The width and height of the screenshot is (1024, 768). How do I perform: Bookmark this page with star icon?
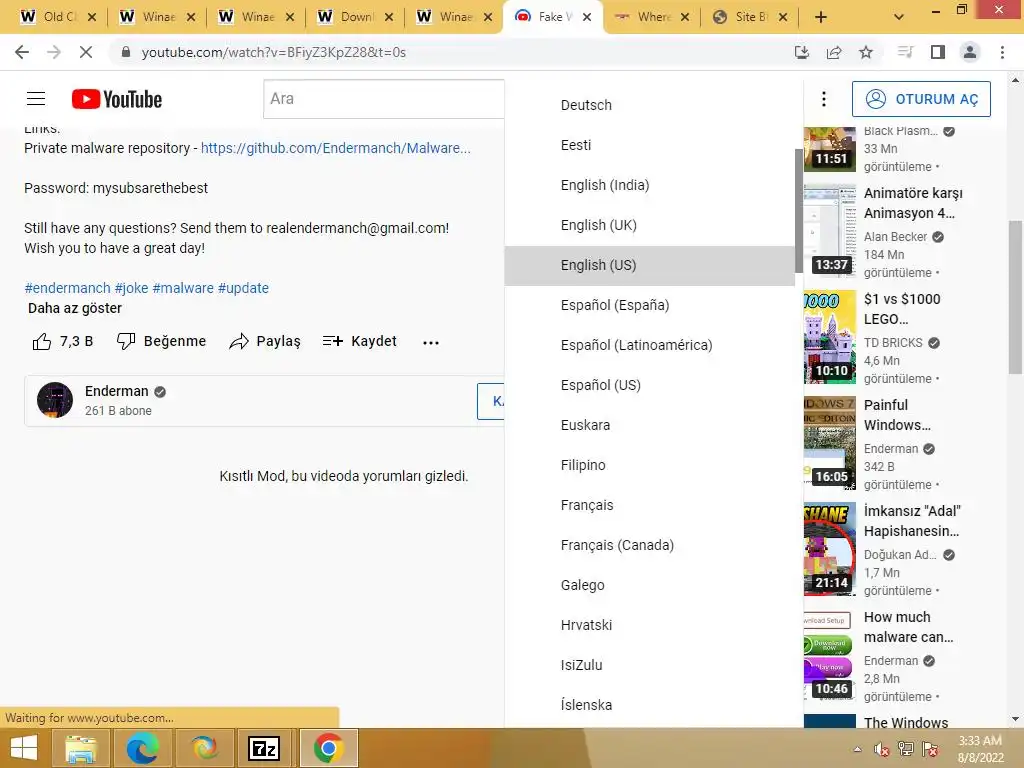pyautogui.click(x=865, y=52)
